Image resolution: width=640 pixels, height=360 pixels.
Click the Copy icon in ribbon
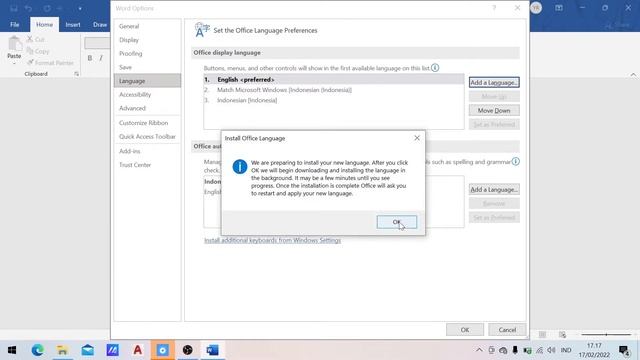(x=30, y=51)
